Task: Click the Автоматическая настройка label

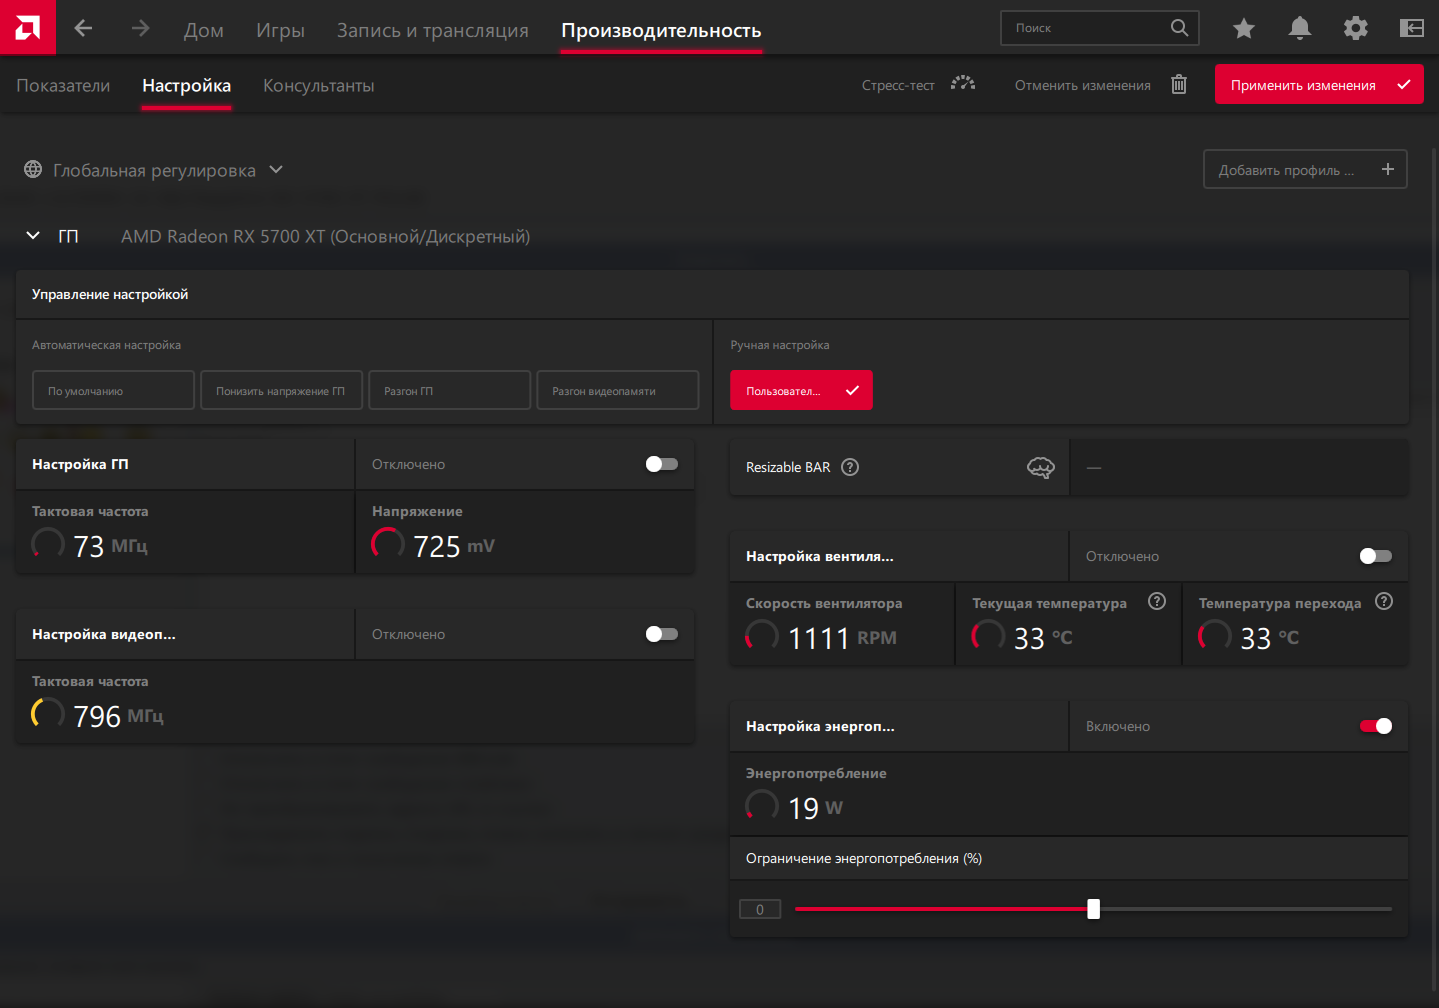Action: pyautogui.click(x=106, y=345)
